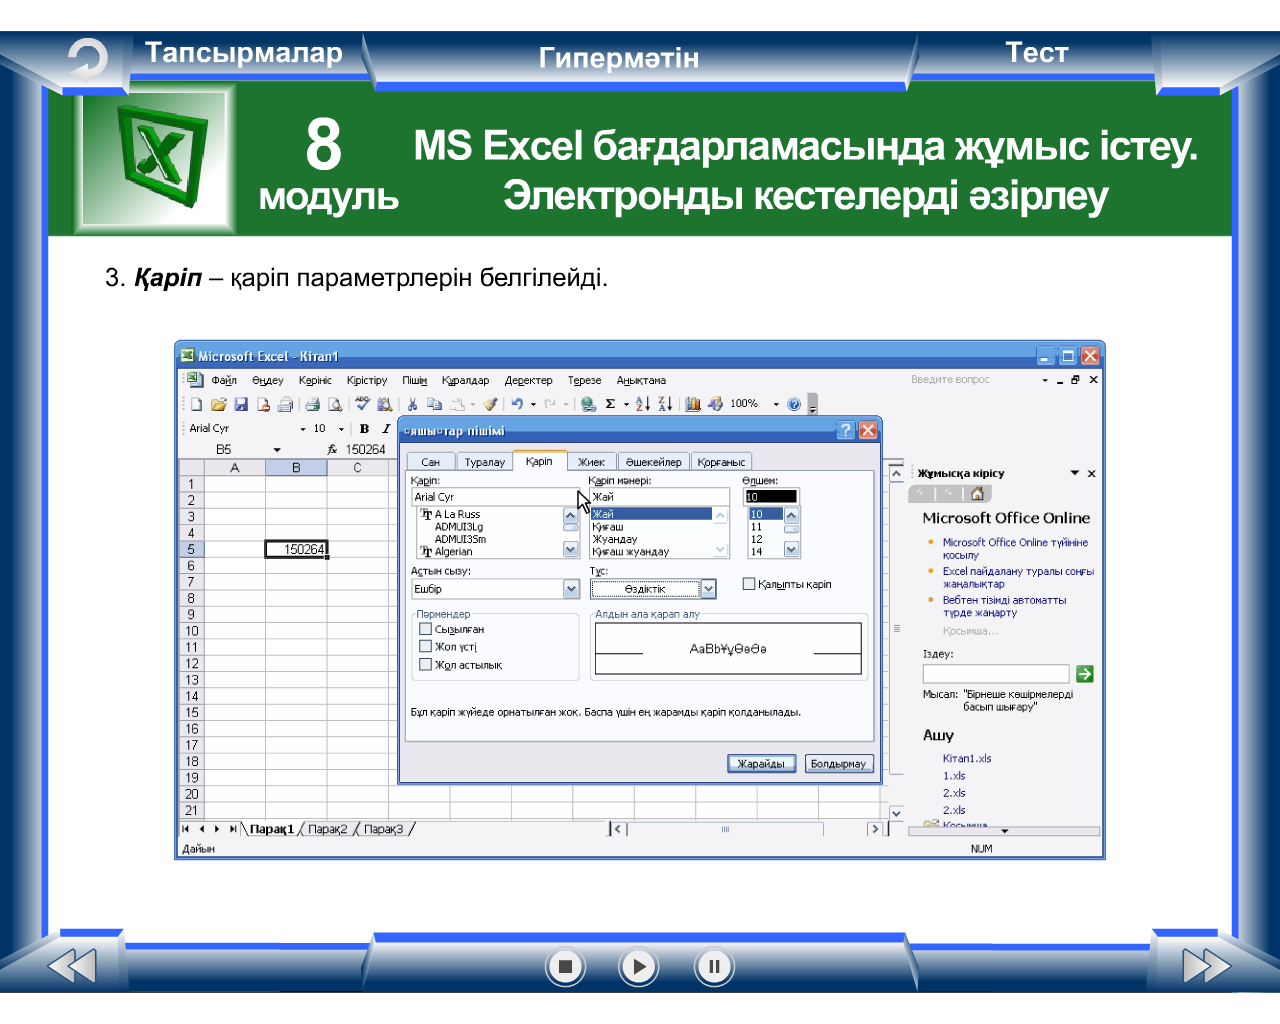
Task: Click the rewind double-arrow navigation icon
Action: coord(72,966)
